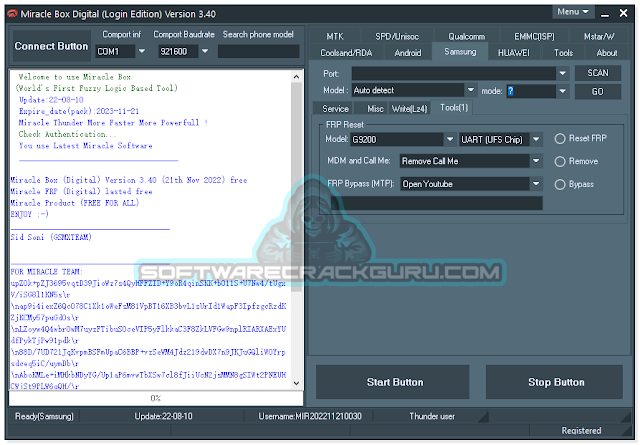This screenshot has height=445, width=640.
Task: Select the Reset FRP radio button
Action: click(x=560, y=139)
